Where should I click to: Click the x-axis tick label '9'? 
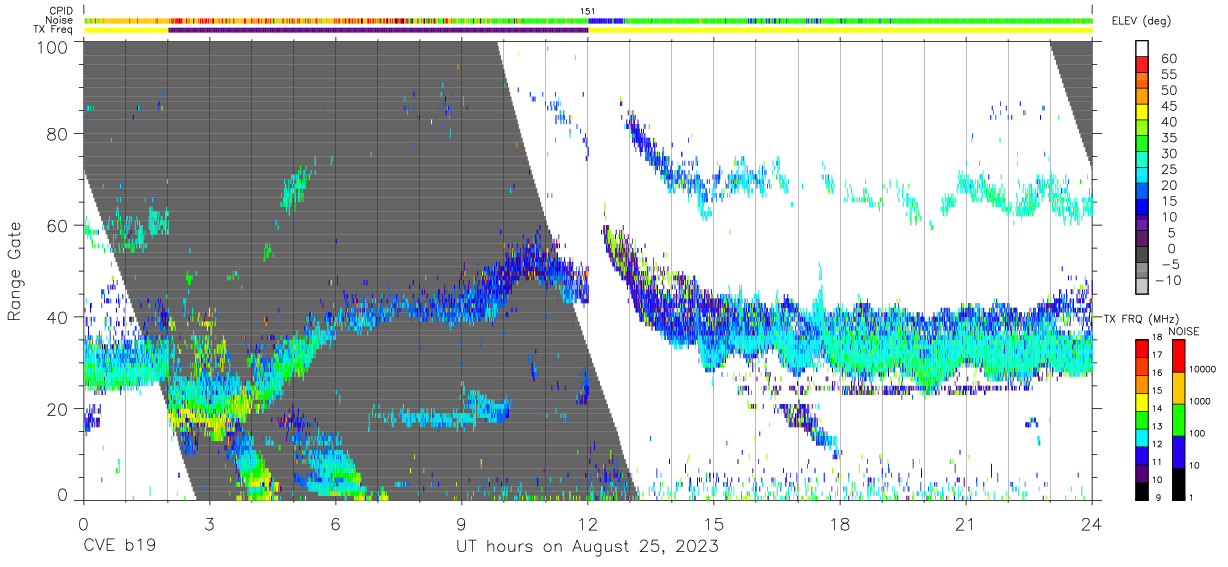pyautogui.click(x=461, y=524)
